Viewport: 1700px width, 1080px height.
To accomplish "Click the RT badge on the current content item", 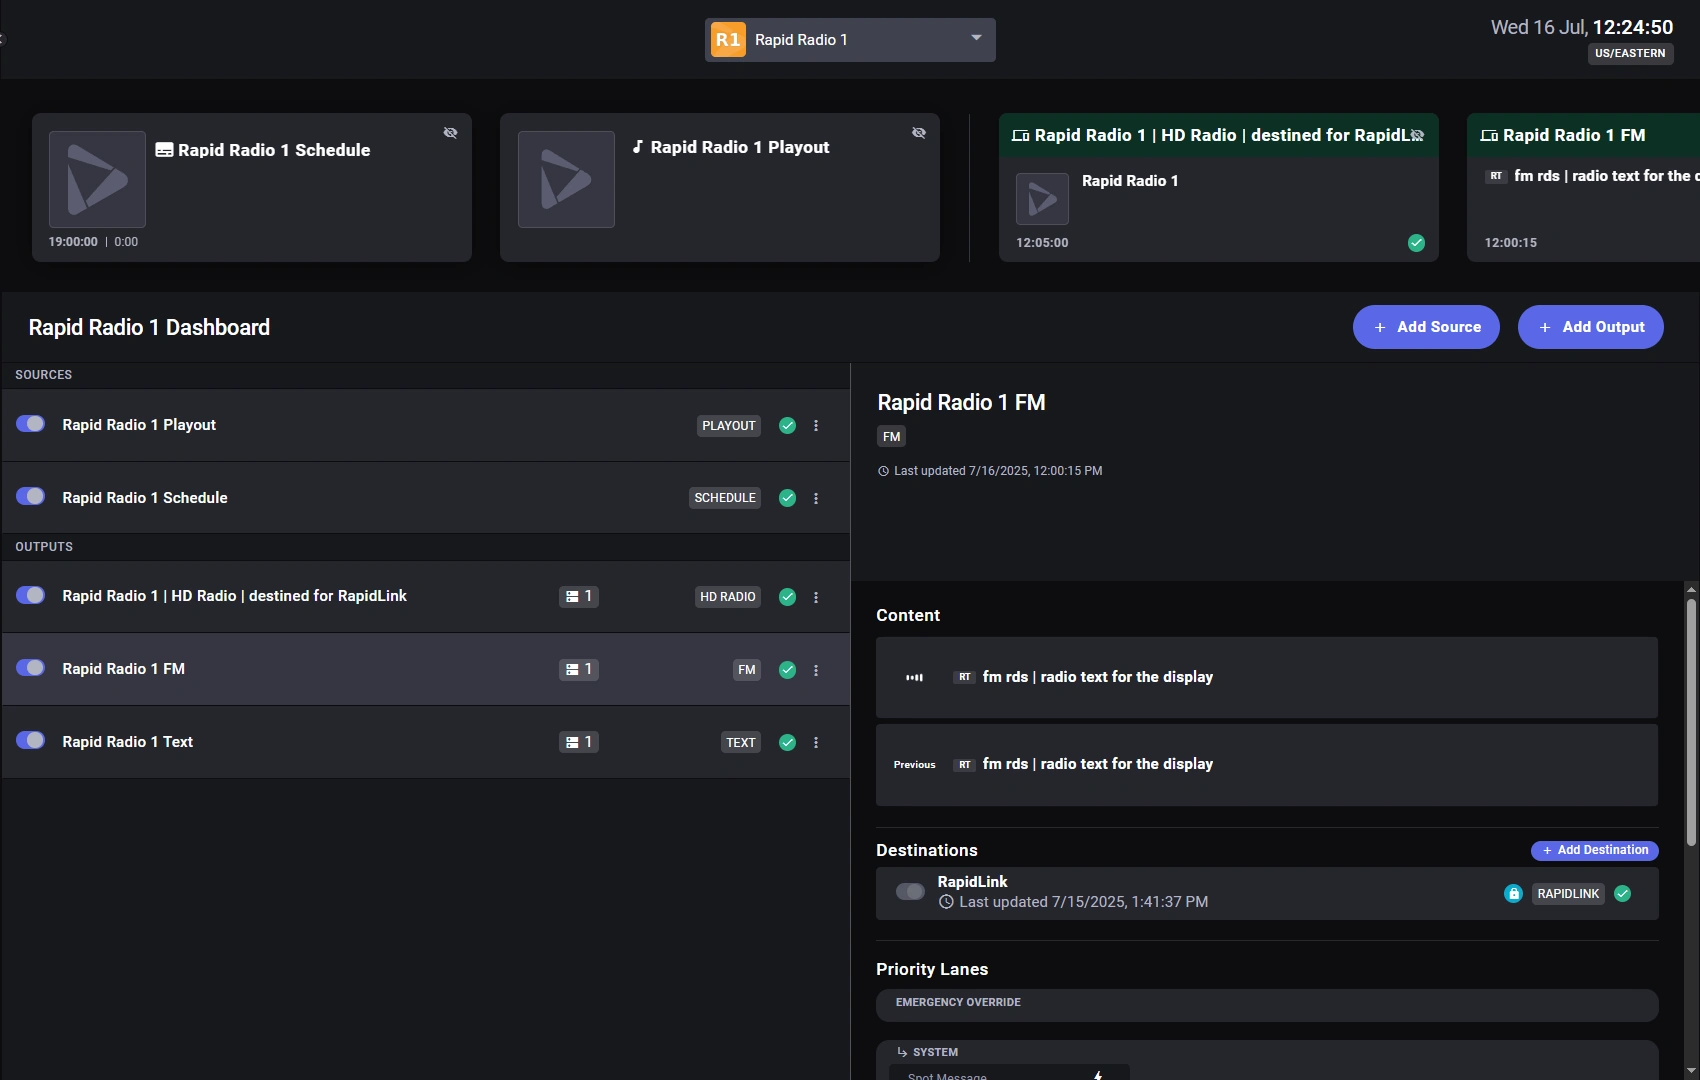I will (x=964, y=677).
